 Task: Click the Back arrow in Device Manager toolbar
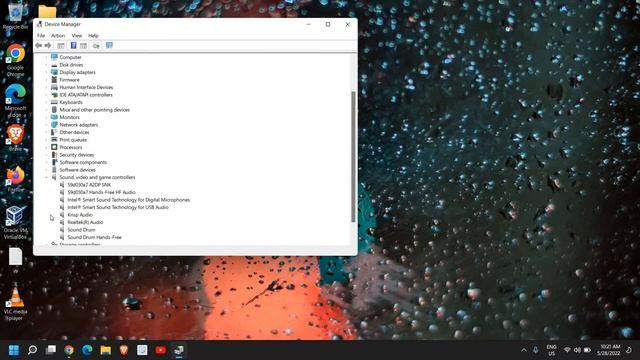[39, 45]
